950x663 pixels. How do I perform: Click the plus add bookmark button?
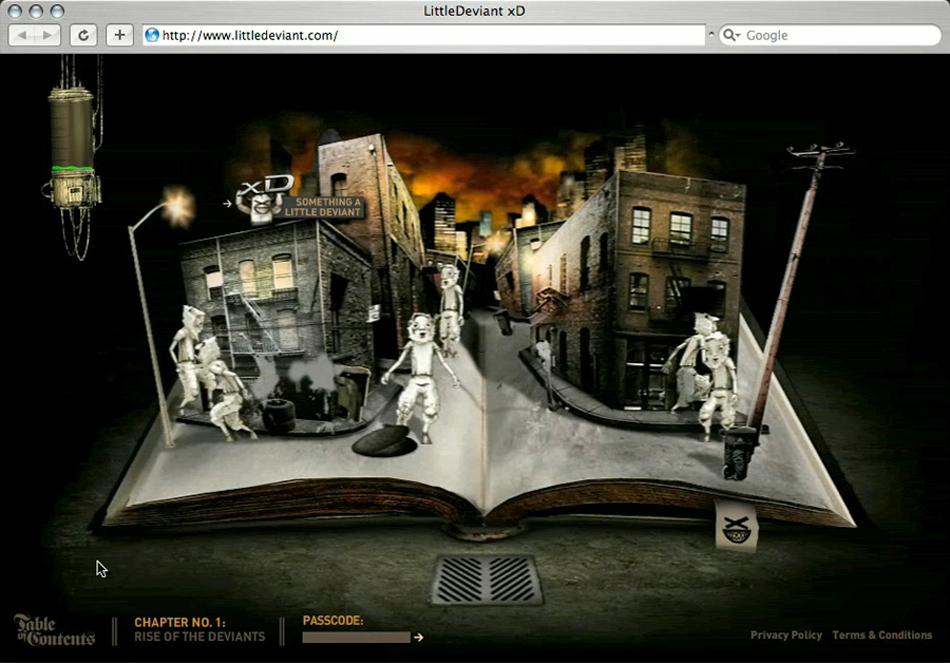point(120,35)
